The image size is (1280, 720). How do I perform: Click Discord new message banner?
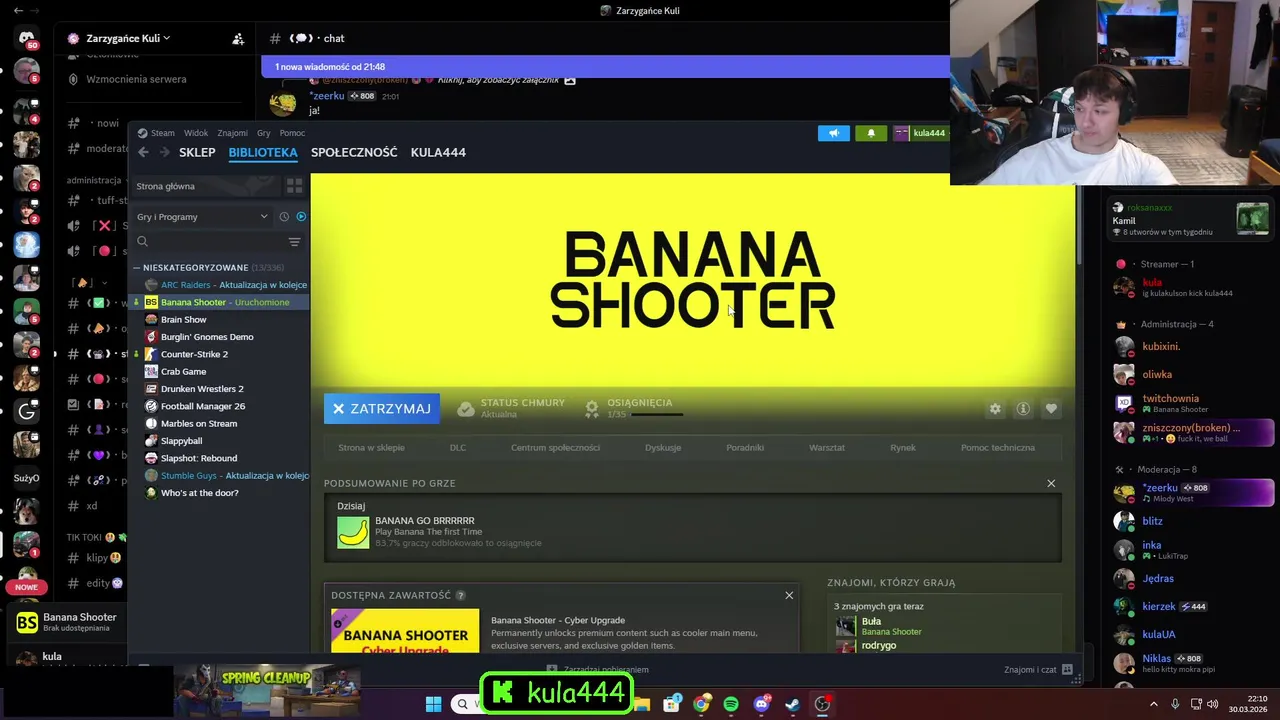tap(605, 67)
